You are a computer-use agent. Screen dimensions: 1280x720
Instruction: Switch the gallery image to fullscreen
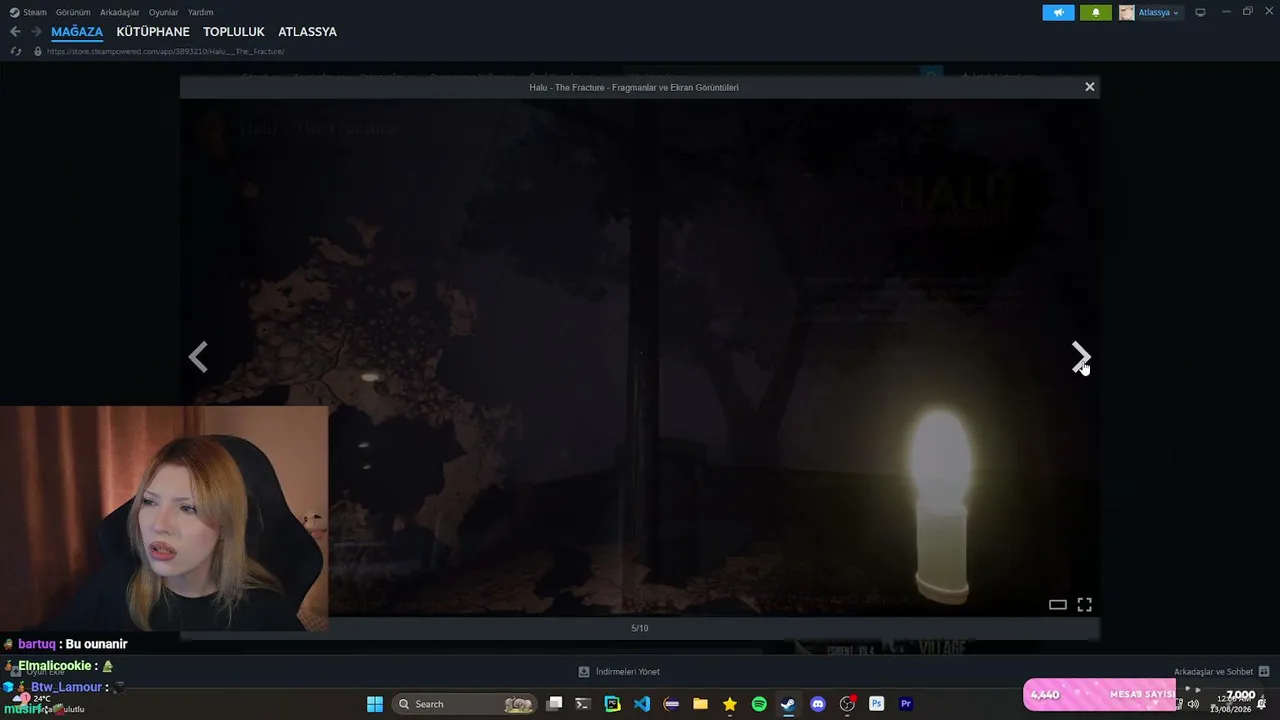point(1084,604)
